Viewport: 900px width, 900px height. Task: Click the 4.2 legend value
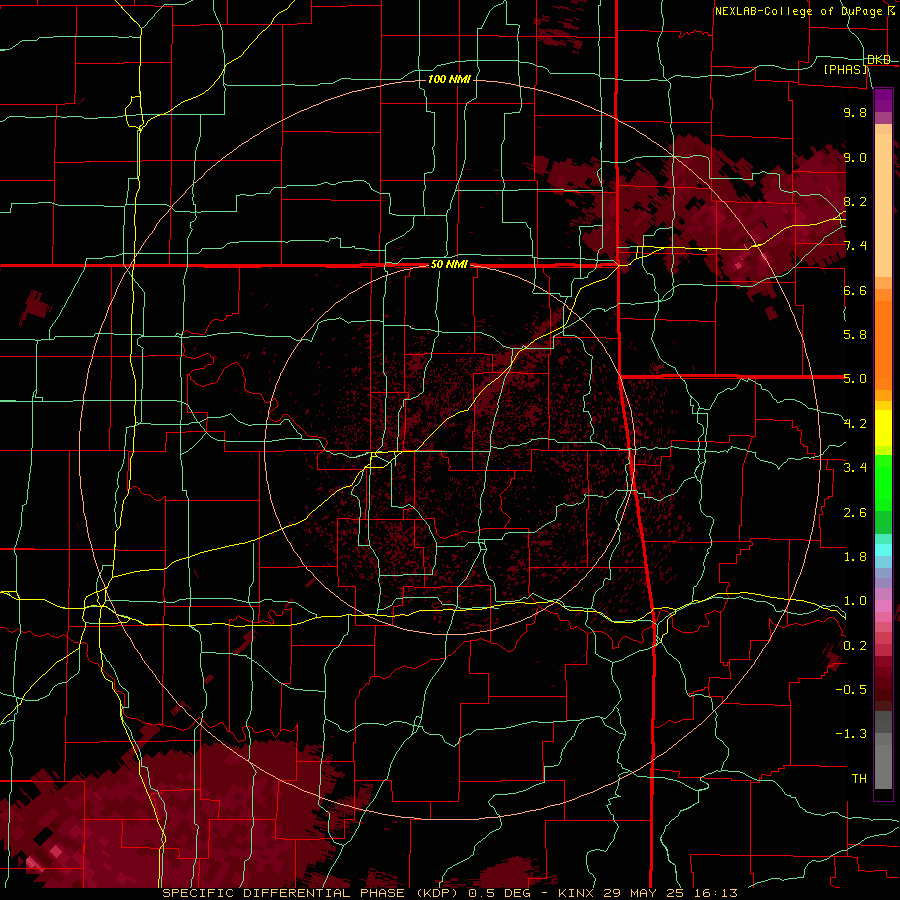click(855, 424)
